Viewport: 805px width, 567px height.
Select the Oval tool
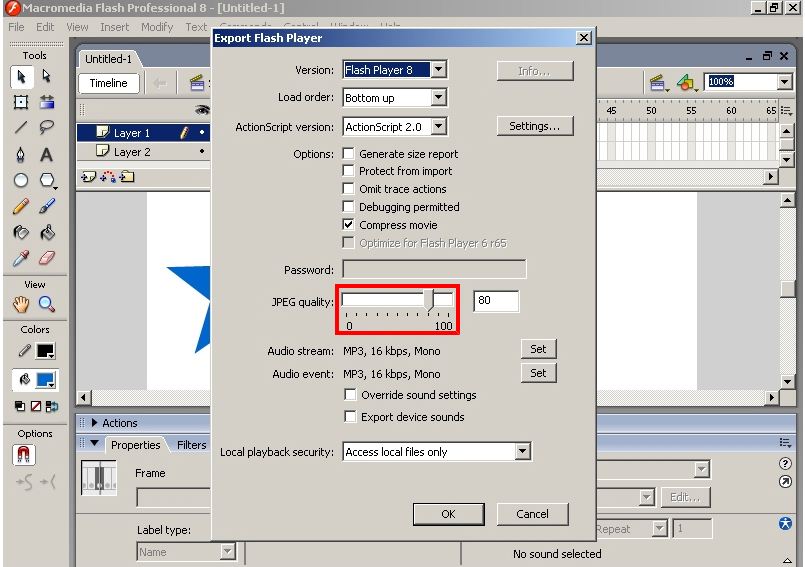pyautogui.click(x=21, y=180)
